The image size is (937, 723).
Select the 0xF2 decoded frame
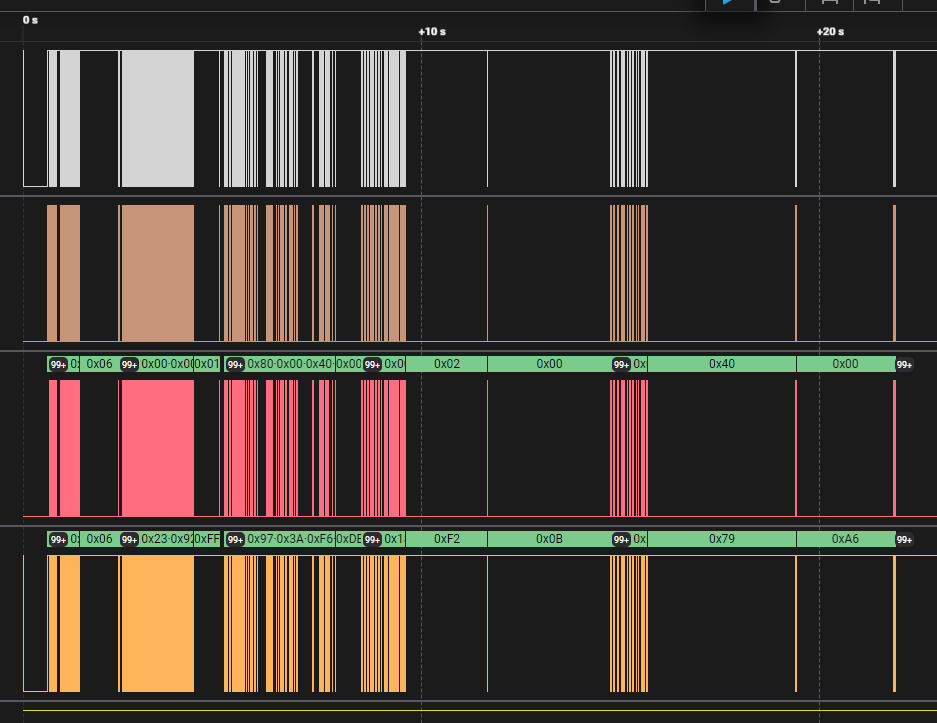pos(446,539)
